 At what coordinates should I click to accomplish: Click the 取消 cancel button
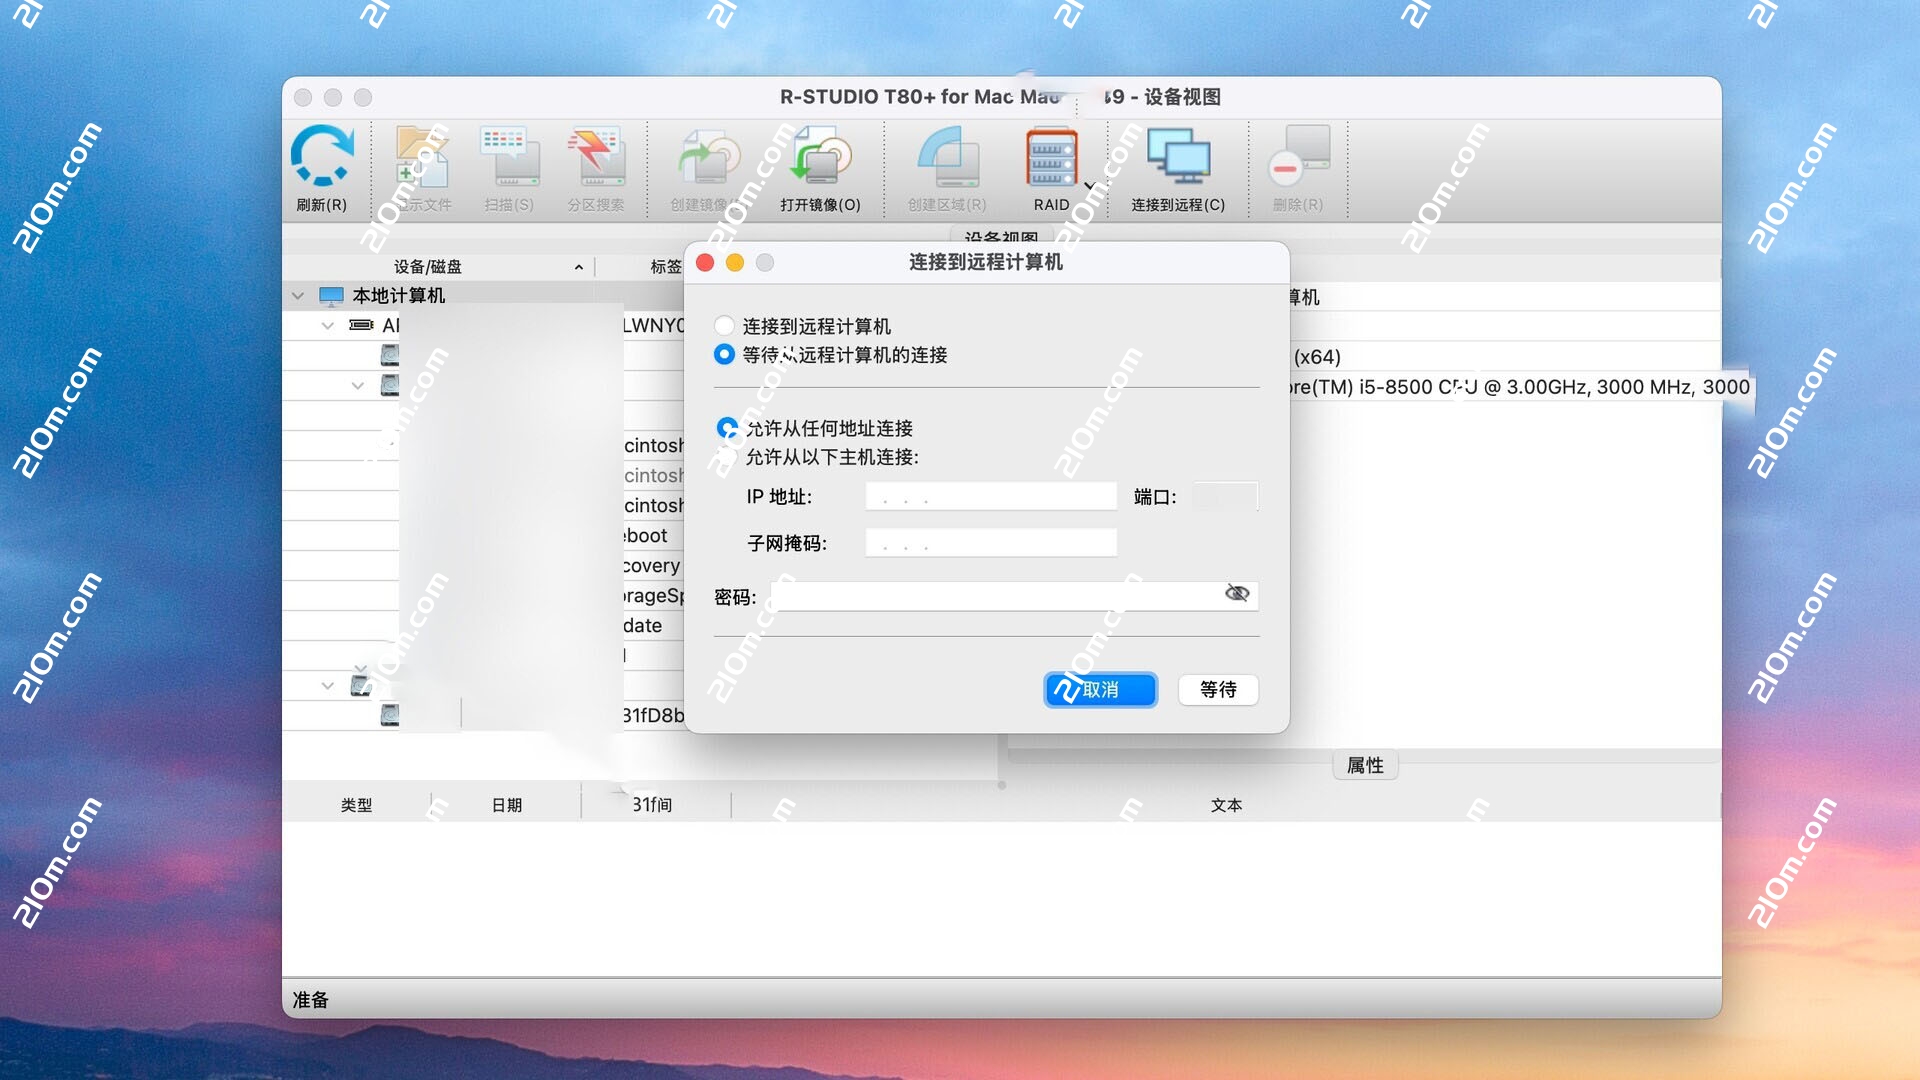pos(1100,690)
